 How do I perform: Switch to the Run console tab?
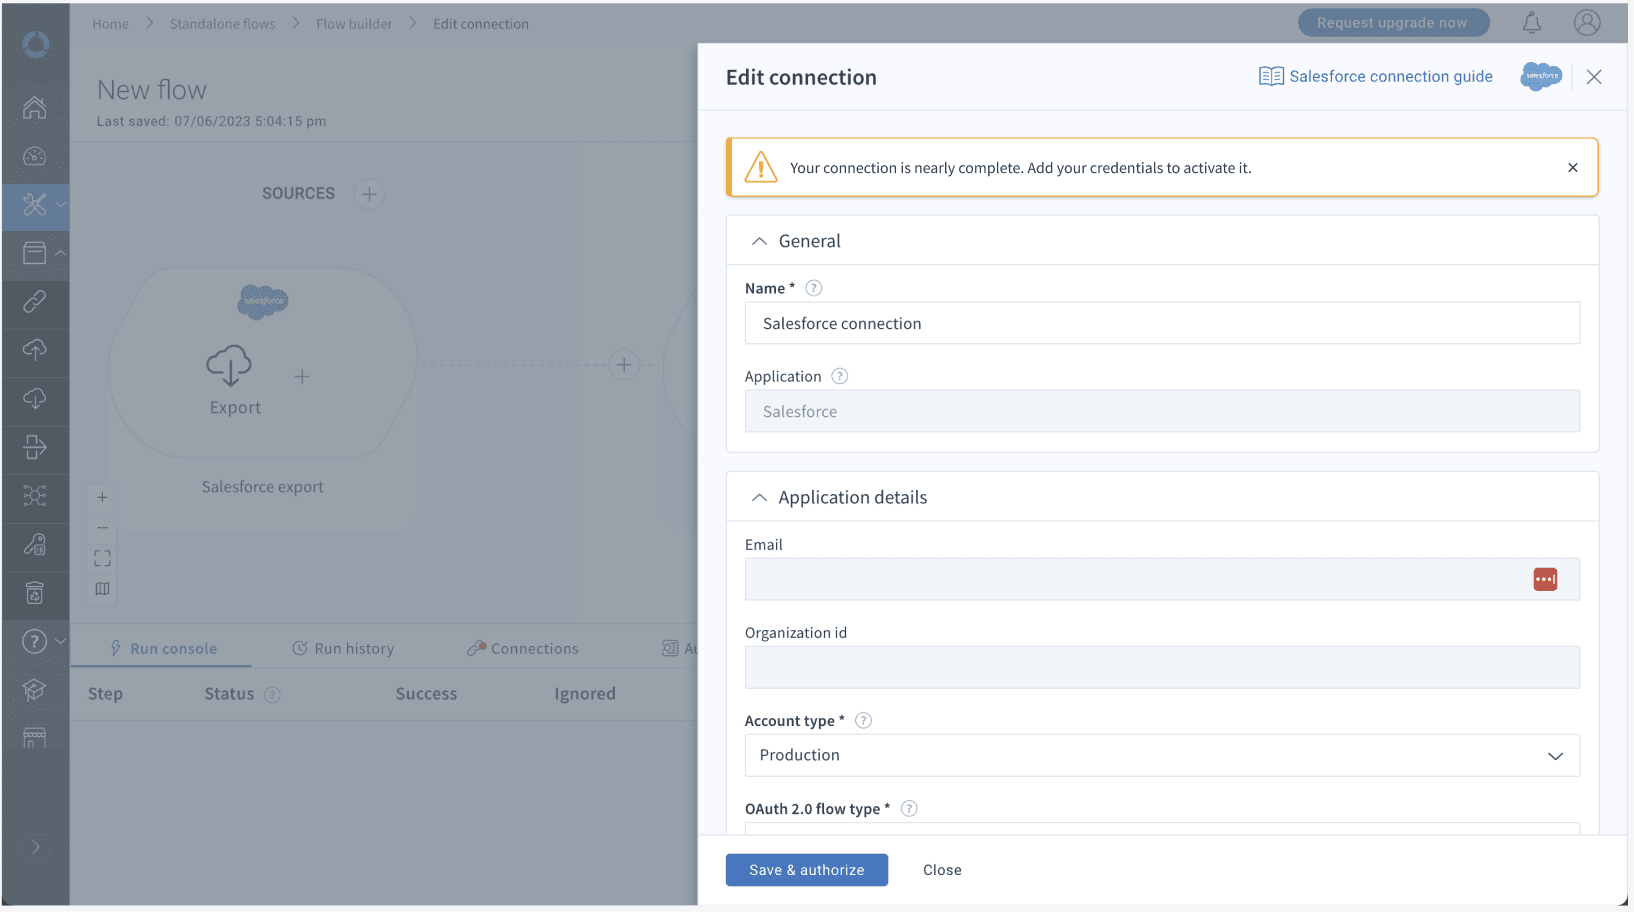click(x=162, y=648)
